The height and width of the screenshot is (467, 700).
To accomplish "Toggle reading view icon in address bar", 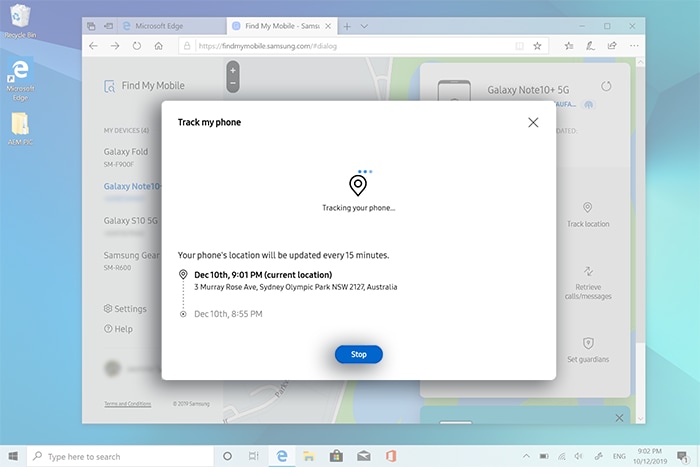I will (x=519, y=46).
